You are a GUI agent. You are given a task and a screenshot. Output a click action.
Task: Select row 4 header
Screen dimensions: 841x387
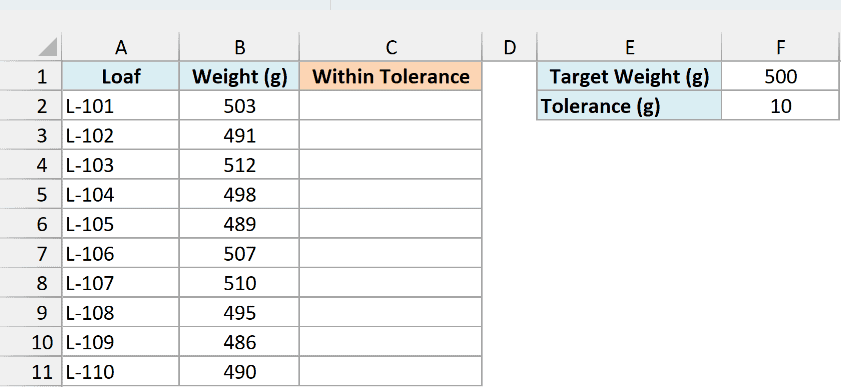click(x=31, y=165)
